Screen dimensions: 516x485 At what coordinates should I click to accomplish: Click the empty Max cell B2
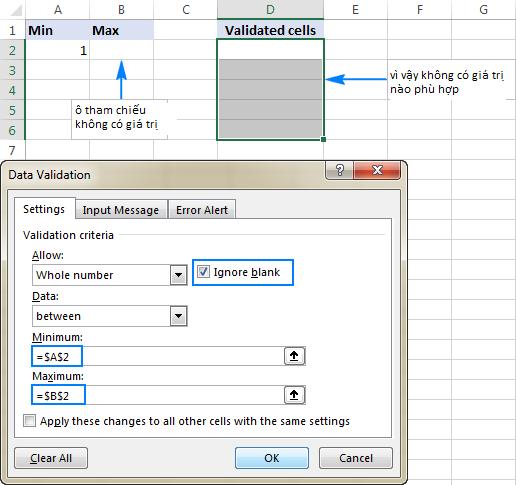tap(121, 50)
